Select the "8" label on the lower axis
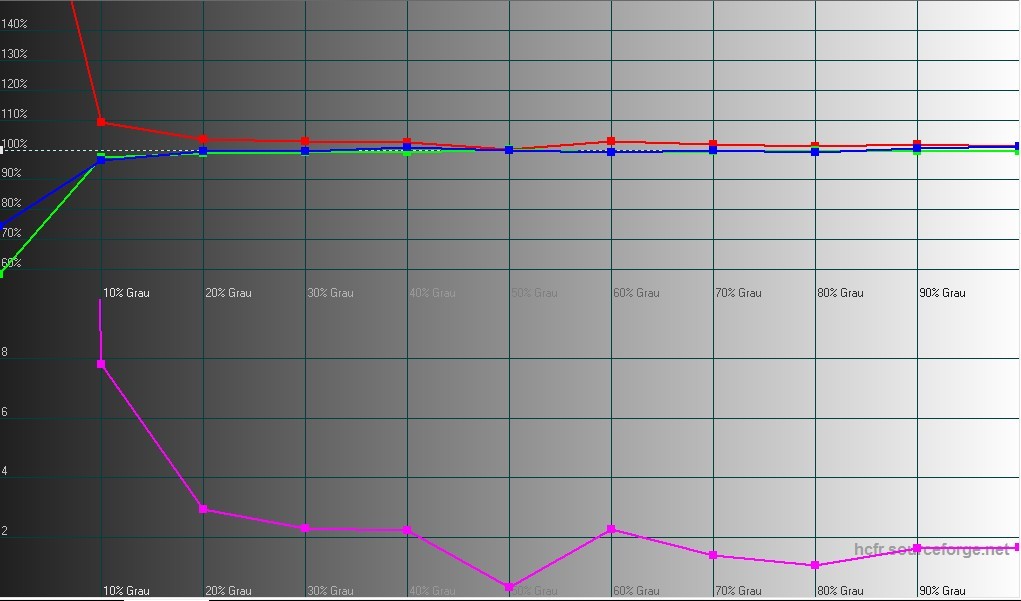 point(5,352)
